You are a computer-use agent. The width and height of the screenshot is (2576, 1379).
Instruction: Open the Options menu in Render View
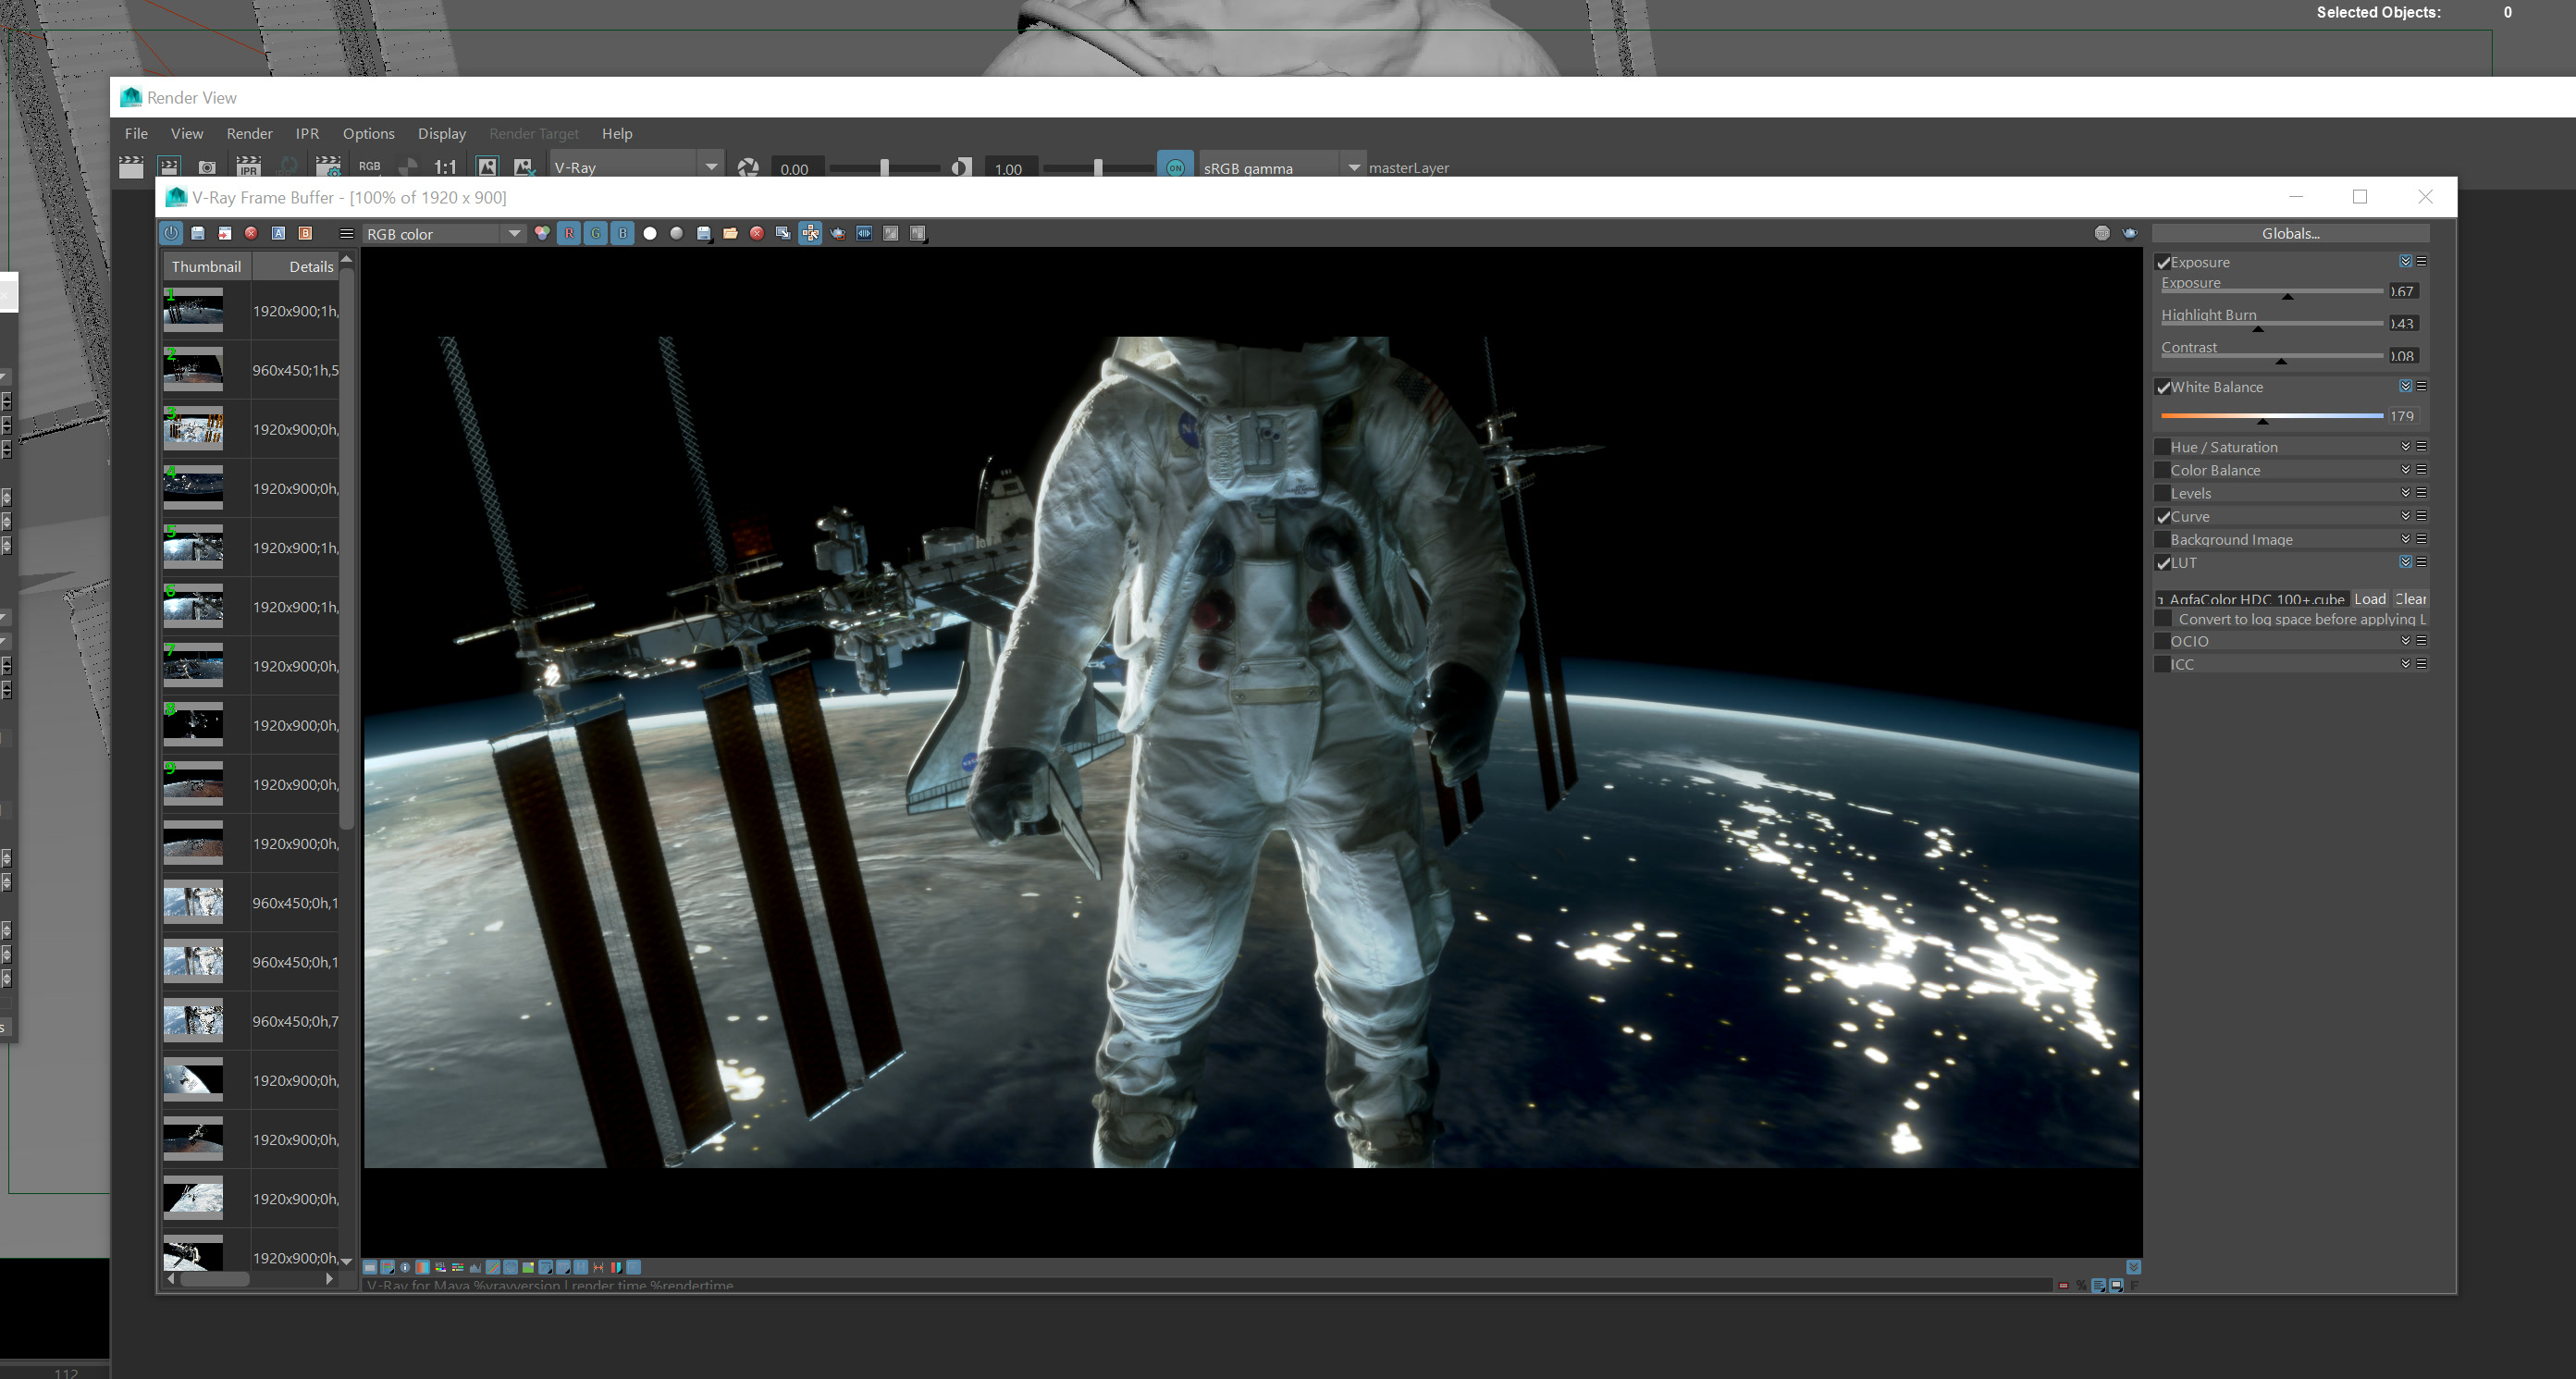pyautogui.click(x=368, y=133)
